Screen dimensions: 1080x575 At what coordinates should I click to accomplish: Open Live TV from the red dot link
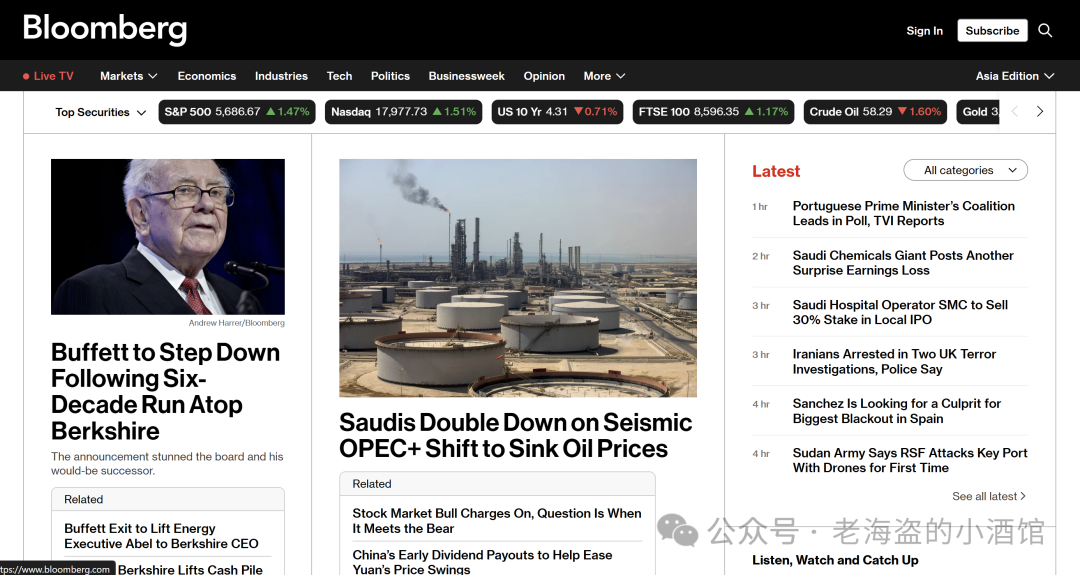click(48, 76)
